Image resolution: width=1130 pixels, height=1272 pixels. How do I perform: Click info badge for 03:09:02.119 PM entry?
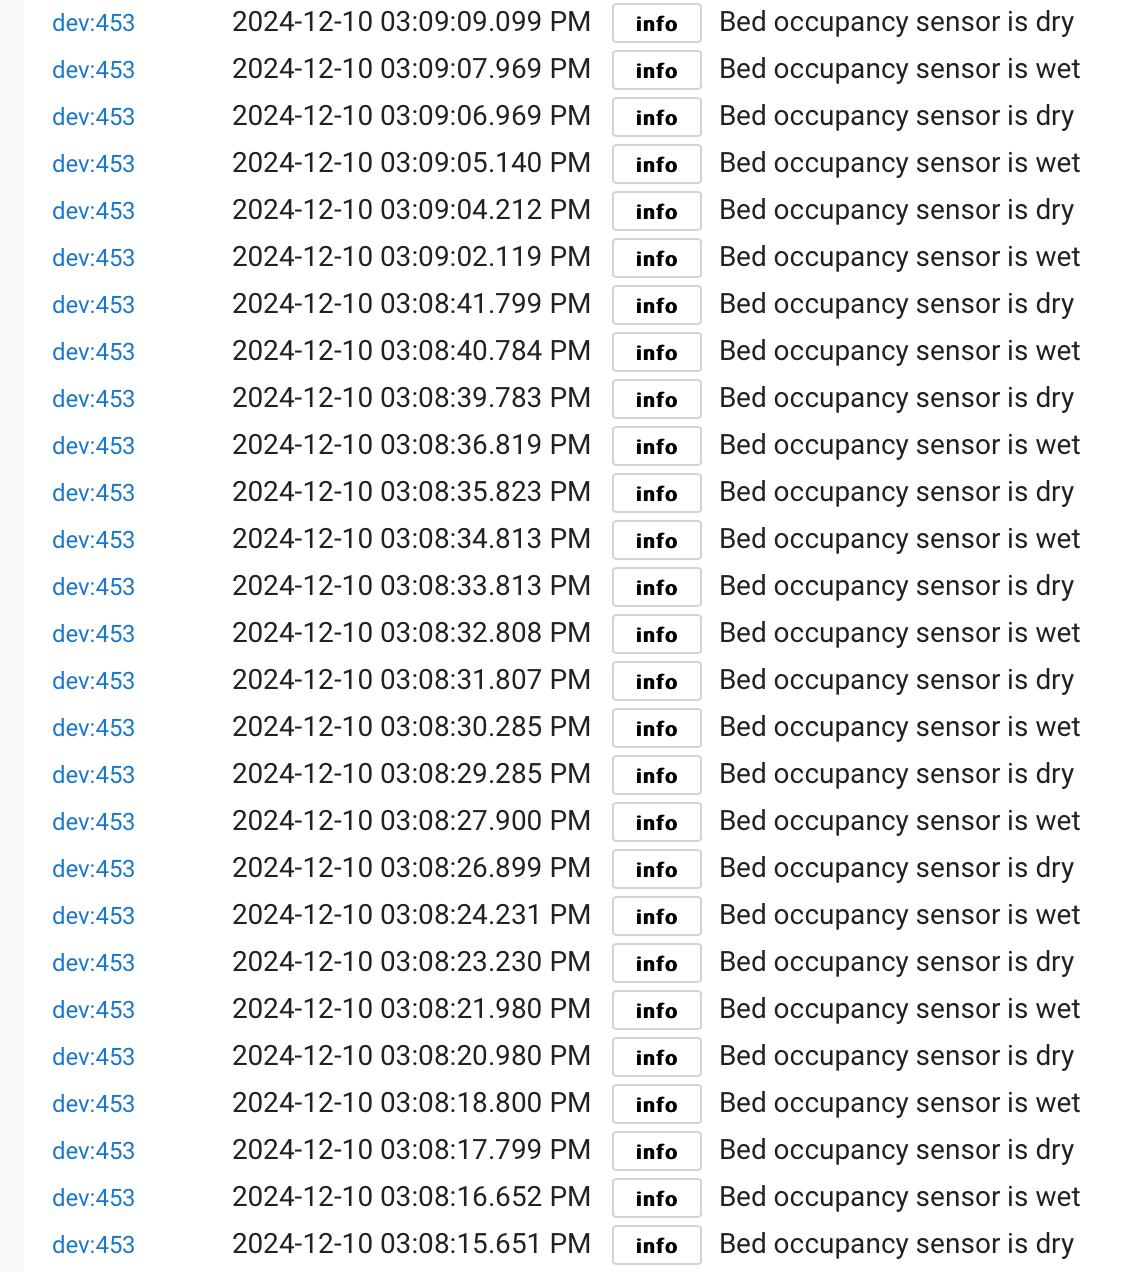(656, 259)
